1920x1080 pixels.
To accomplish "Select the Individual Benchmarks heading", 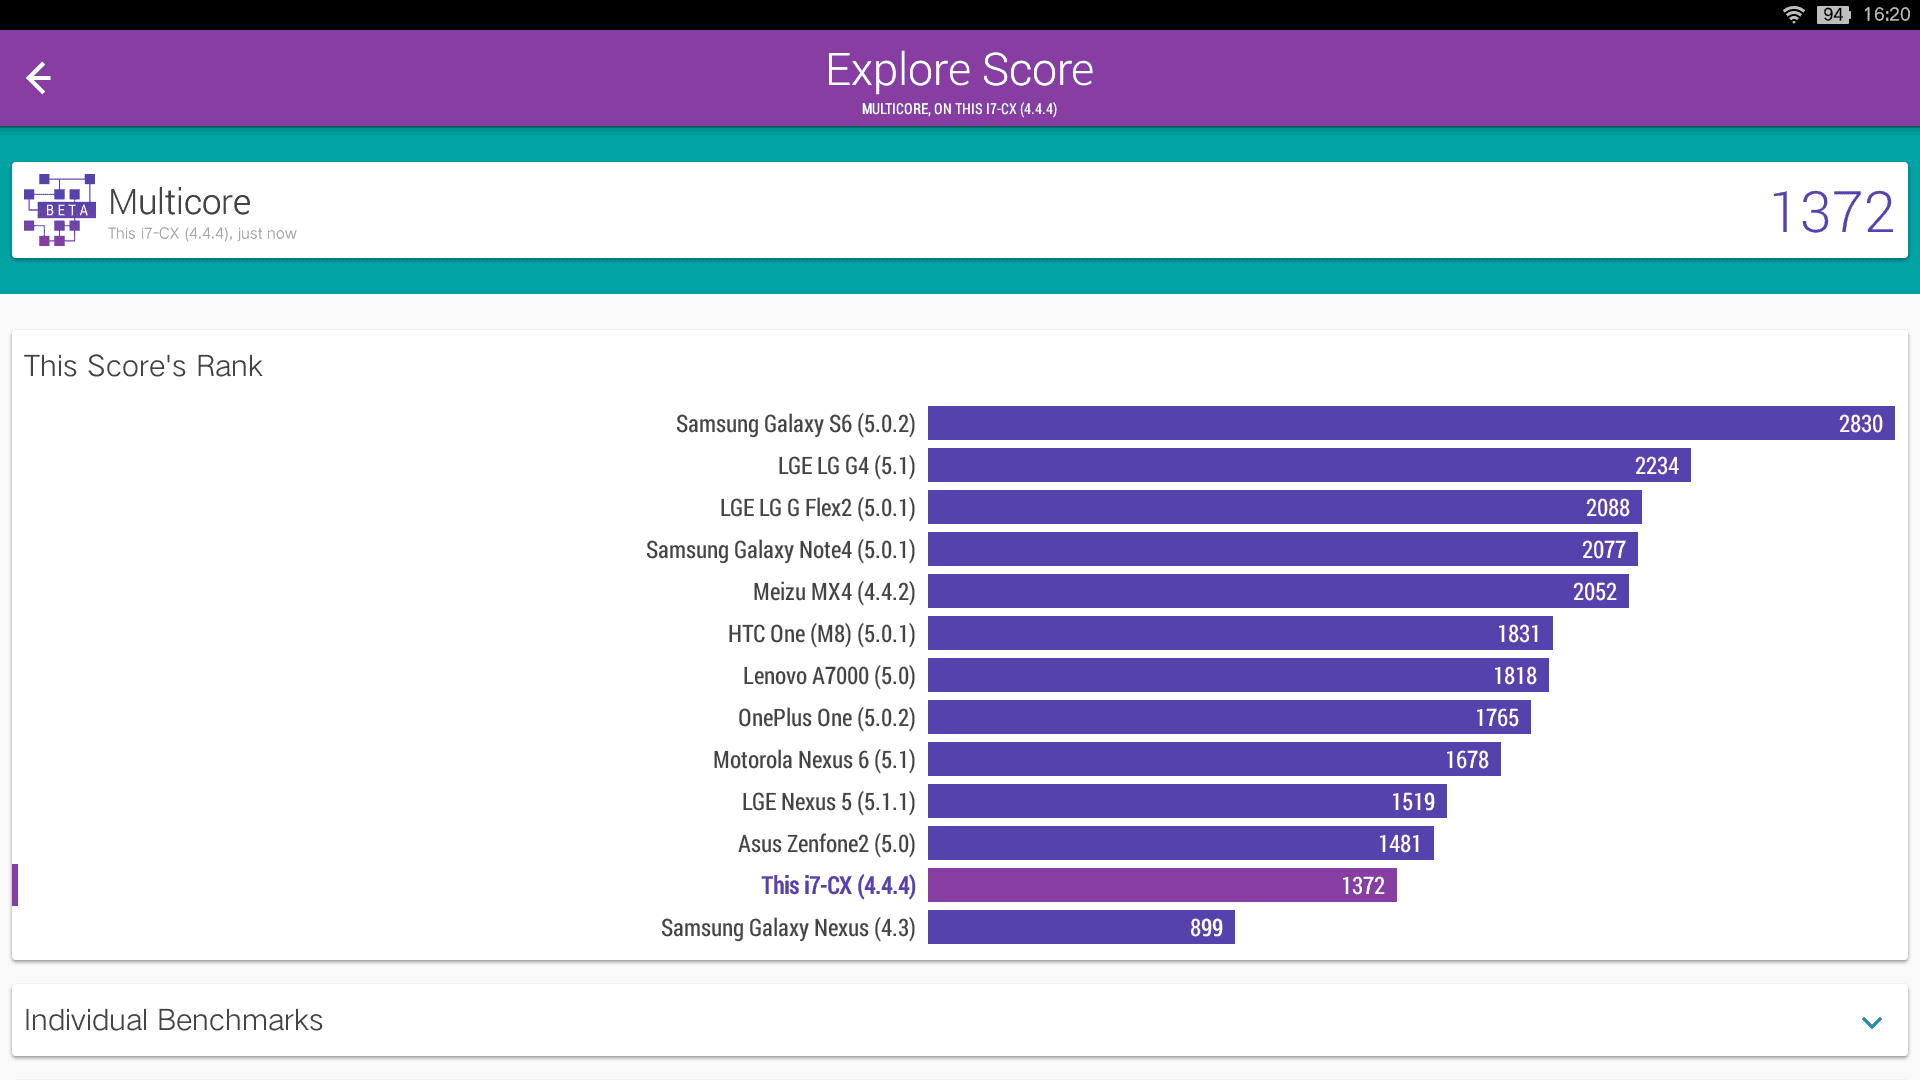I will 173,1020.
